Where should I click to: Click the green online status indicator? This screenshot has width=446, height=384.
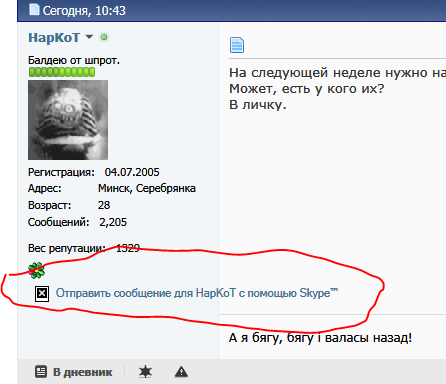(104, 37)
